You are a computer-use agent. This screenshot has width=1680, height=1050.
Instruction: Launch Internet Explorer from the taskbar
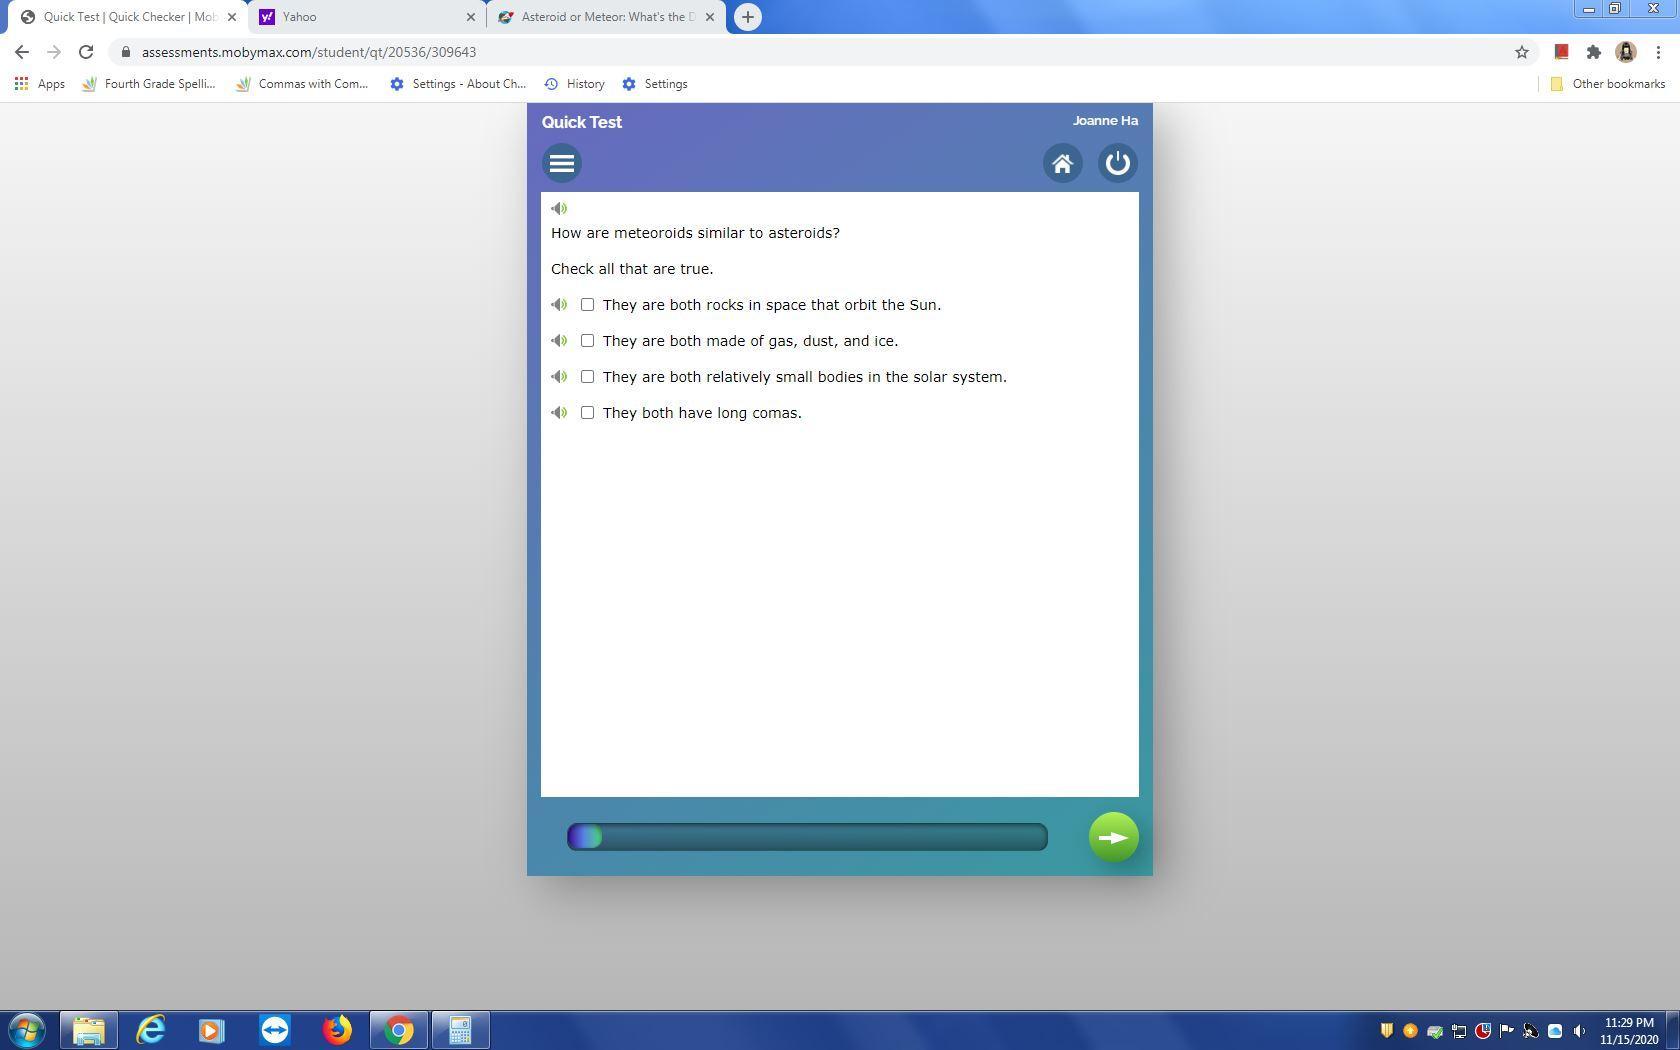(x=151, y=1030)
